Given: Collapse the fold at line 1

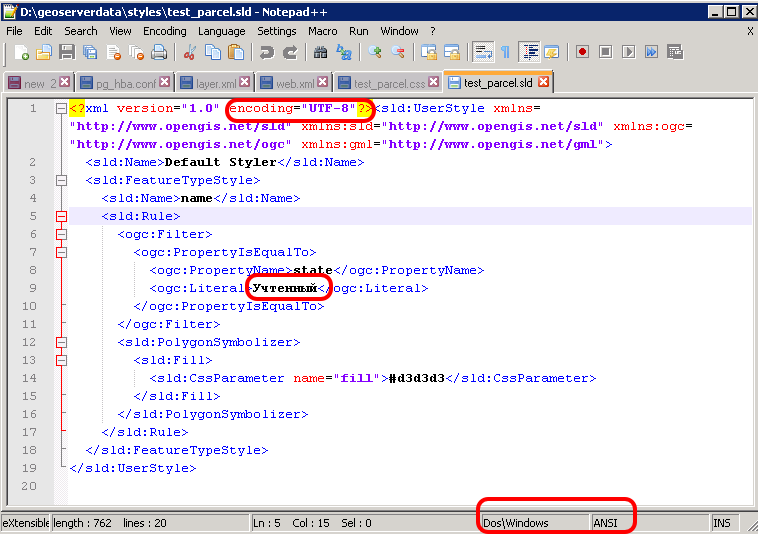Looking at the screenshot, I should point(61,108).
